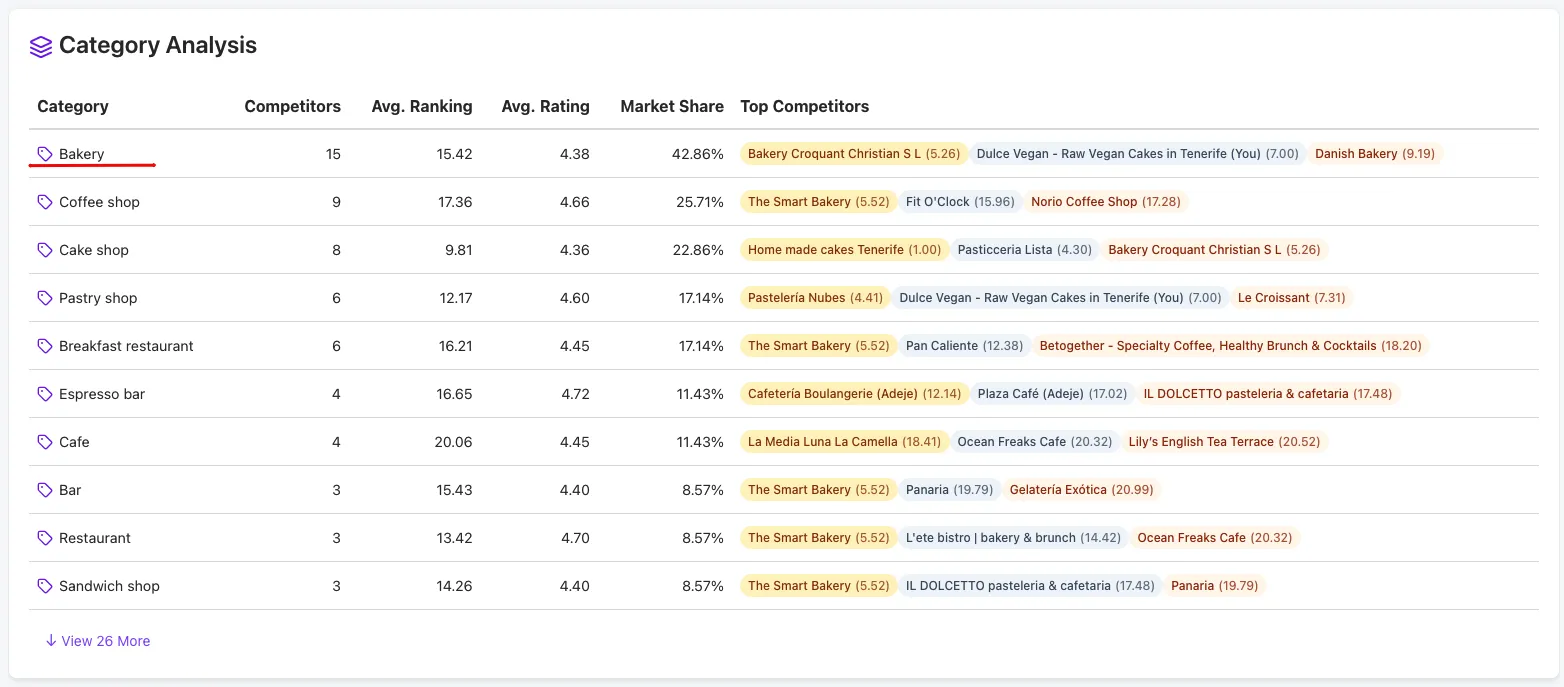Click the tag icon next to Sandwich shop
Viewport: 1564px width, 687px height.
45,586
